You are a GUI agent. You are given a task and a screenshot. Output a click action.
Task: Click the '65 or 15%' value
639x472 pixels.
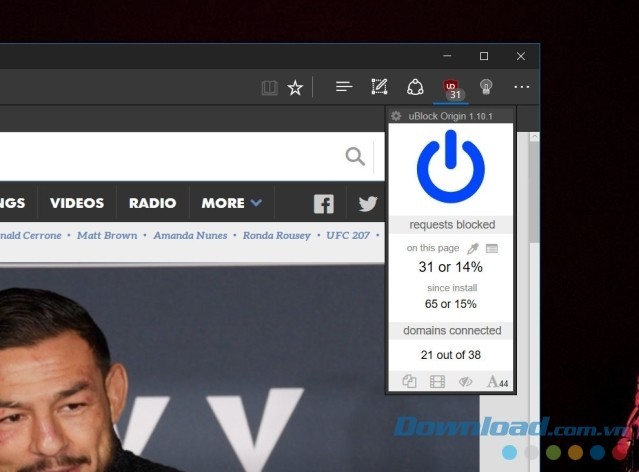(x=450, y=304)
